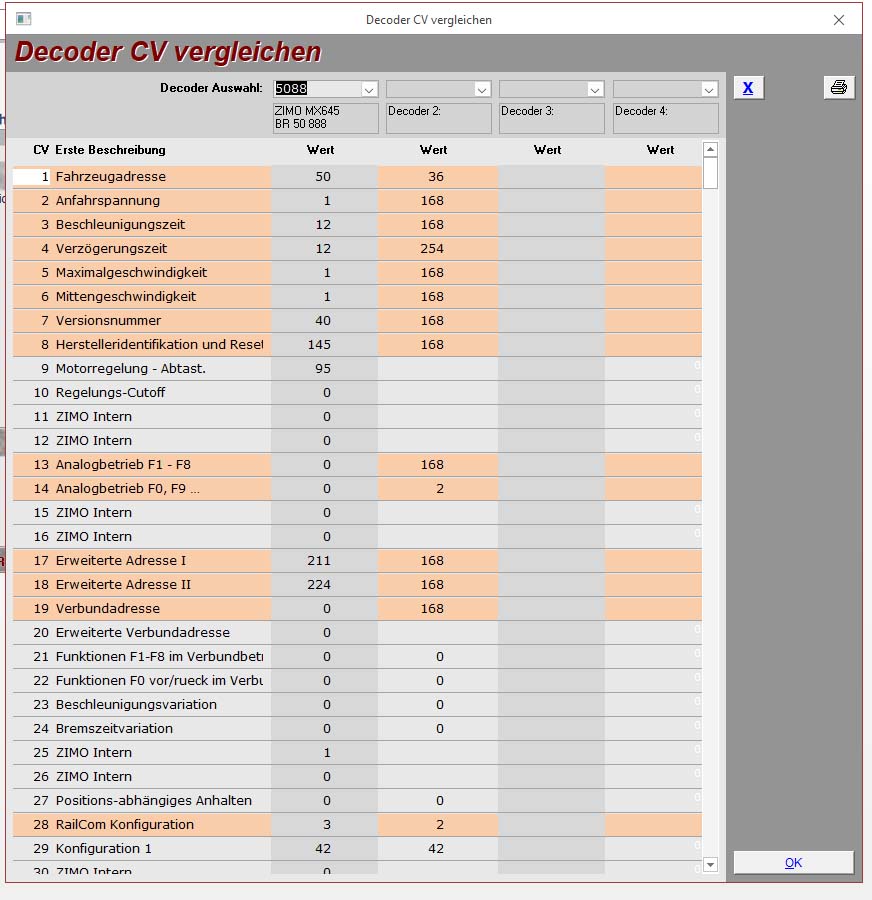872x900 pixels.
Task: Click value 211 for Erweiterte Adresse I
Action: [x=319, y=561]
